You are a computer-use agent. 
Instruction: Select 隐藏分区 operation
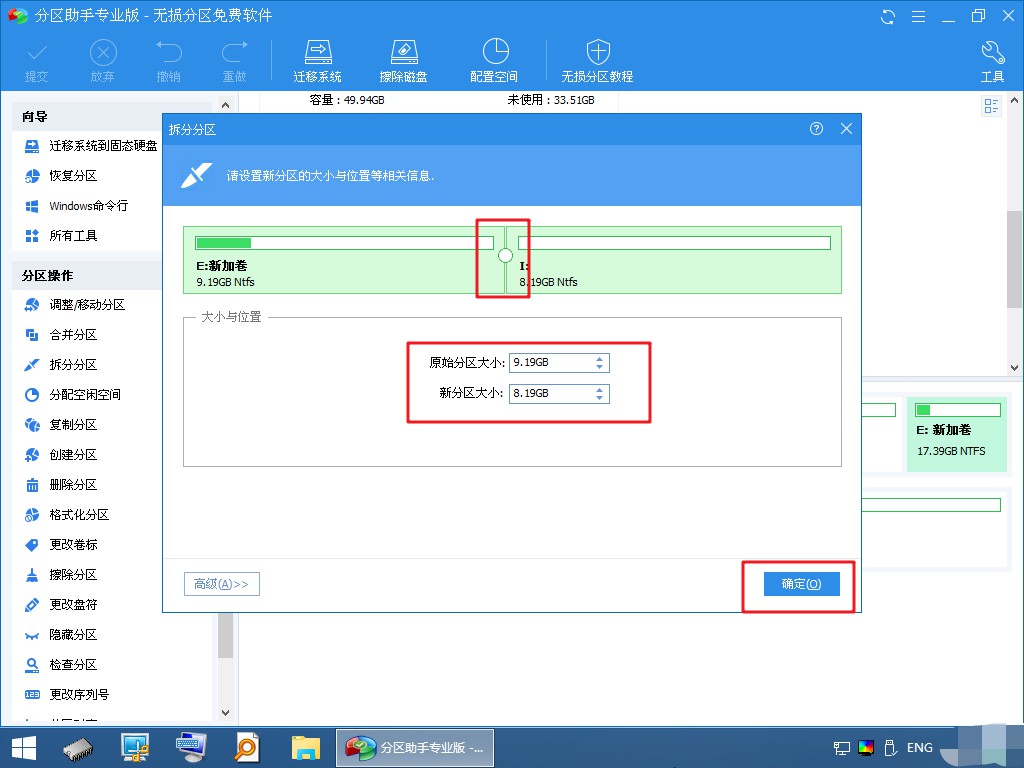[x=60, y=635]
